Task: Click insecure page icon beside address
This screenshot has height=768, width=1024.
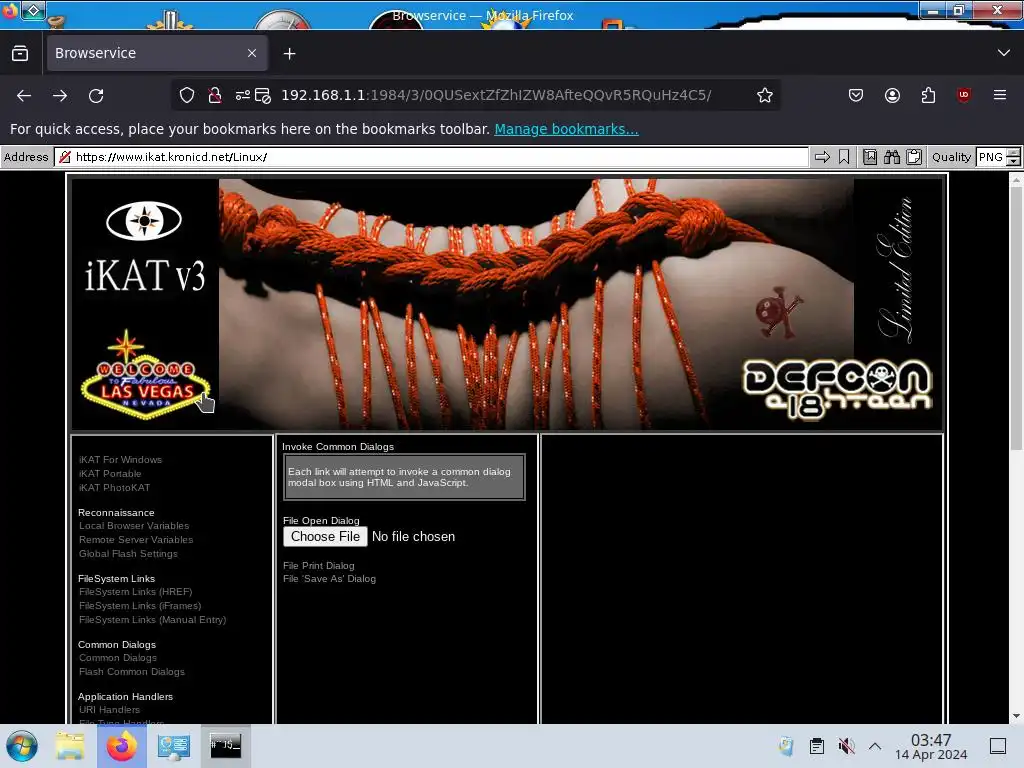Action: coord(65,157)
